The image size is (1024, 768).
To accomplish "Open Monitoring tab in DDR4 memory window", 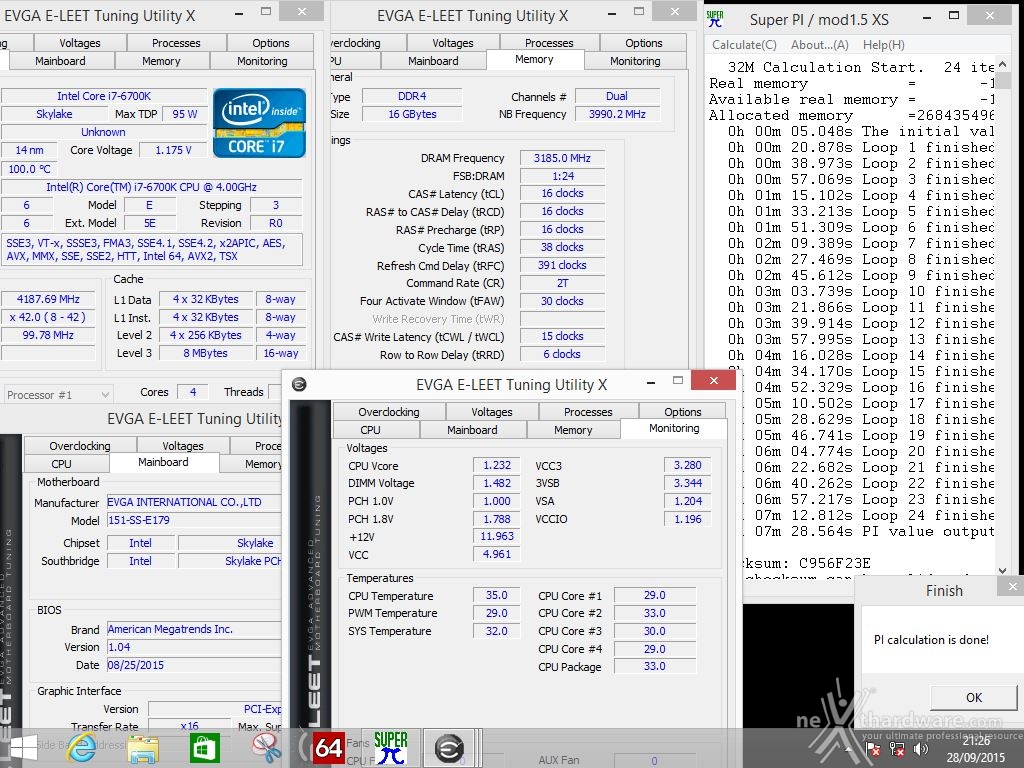I will pos(635,61).
